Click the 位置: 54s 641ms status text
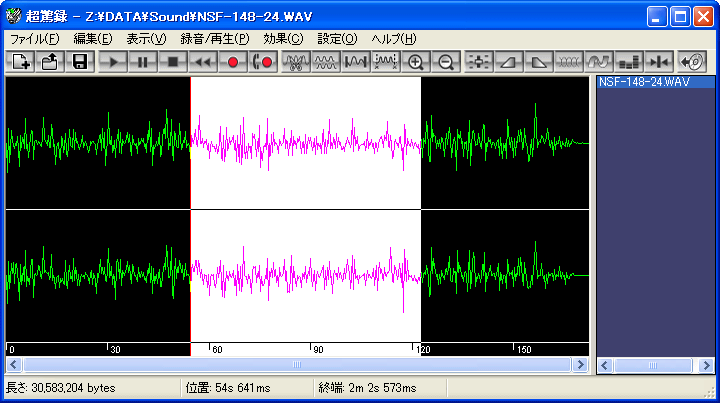This screenshot has height=403, width=720. point(228,388)
